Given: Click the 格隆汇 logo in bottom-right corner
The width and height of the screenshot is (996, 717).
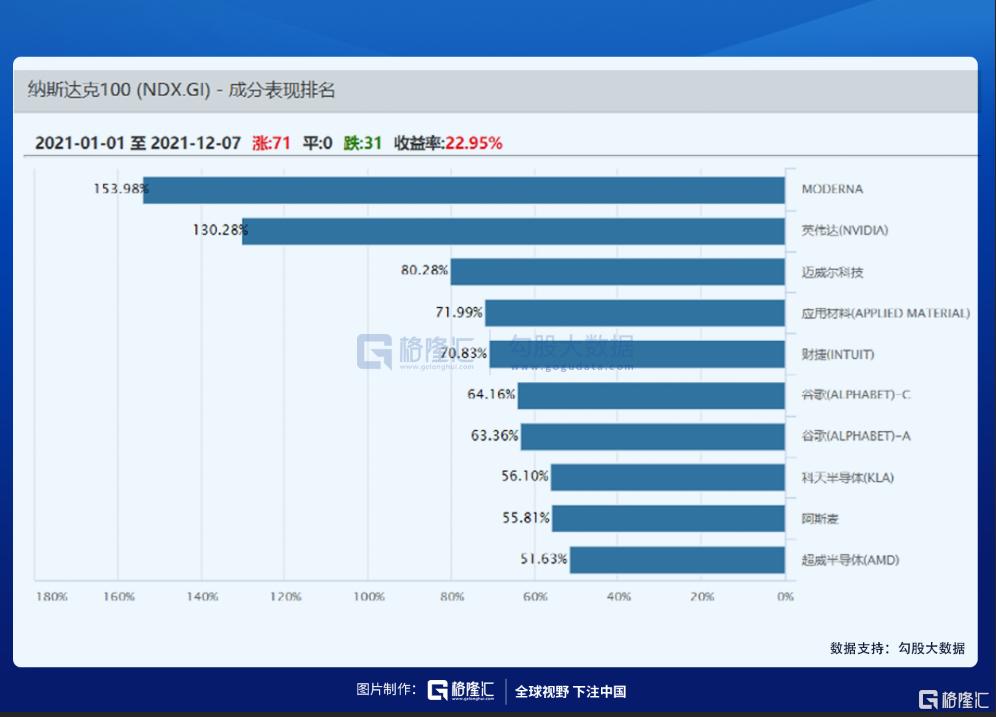Looking at the screenshot, I should [953, 699].
